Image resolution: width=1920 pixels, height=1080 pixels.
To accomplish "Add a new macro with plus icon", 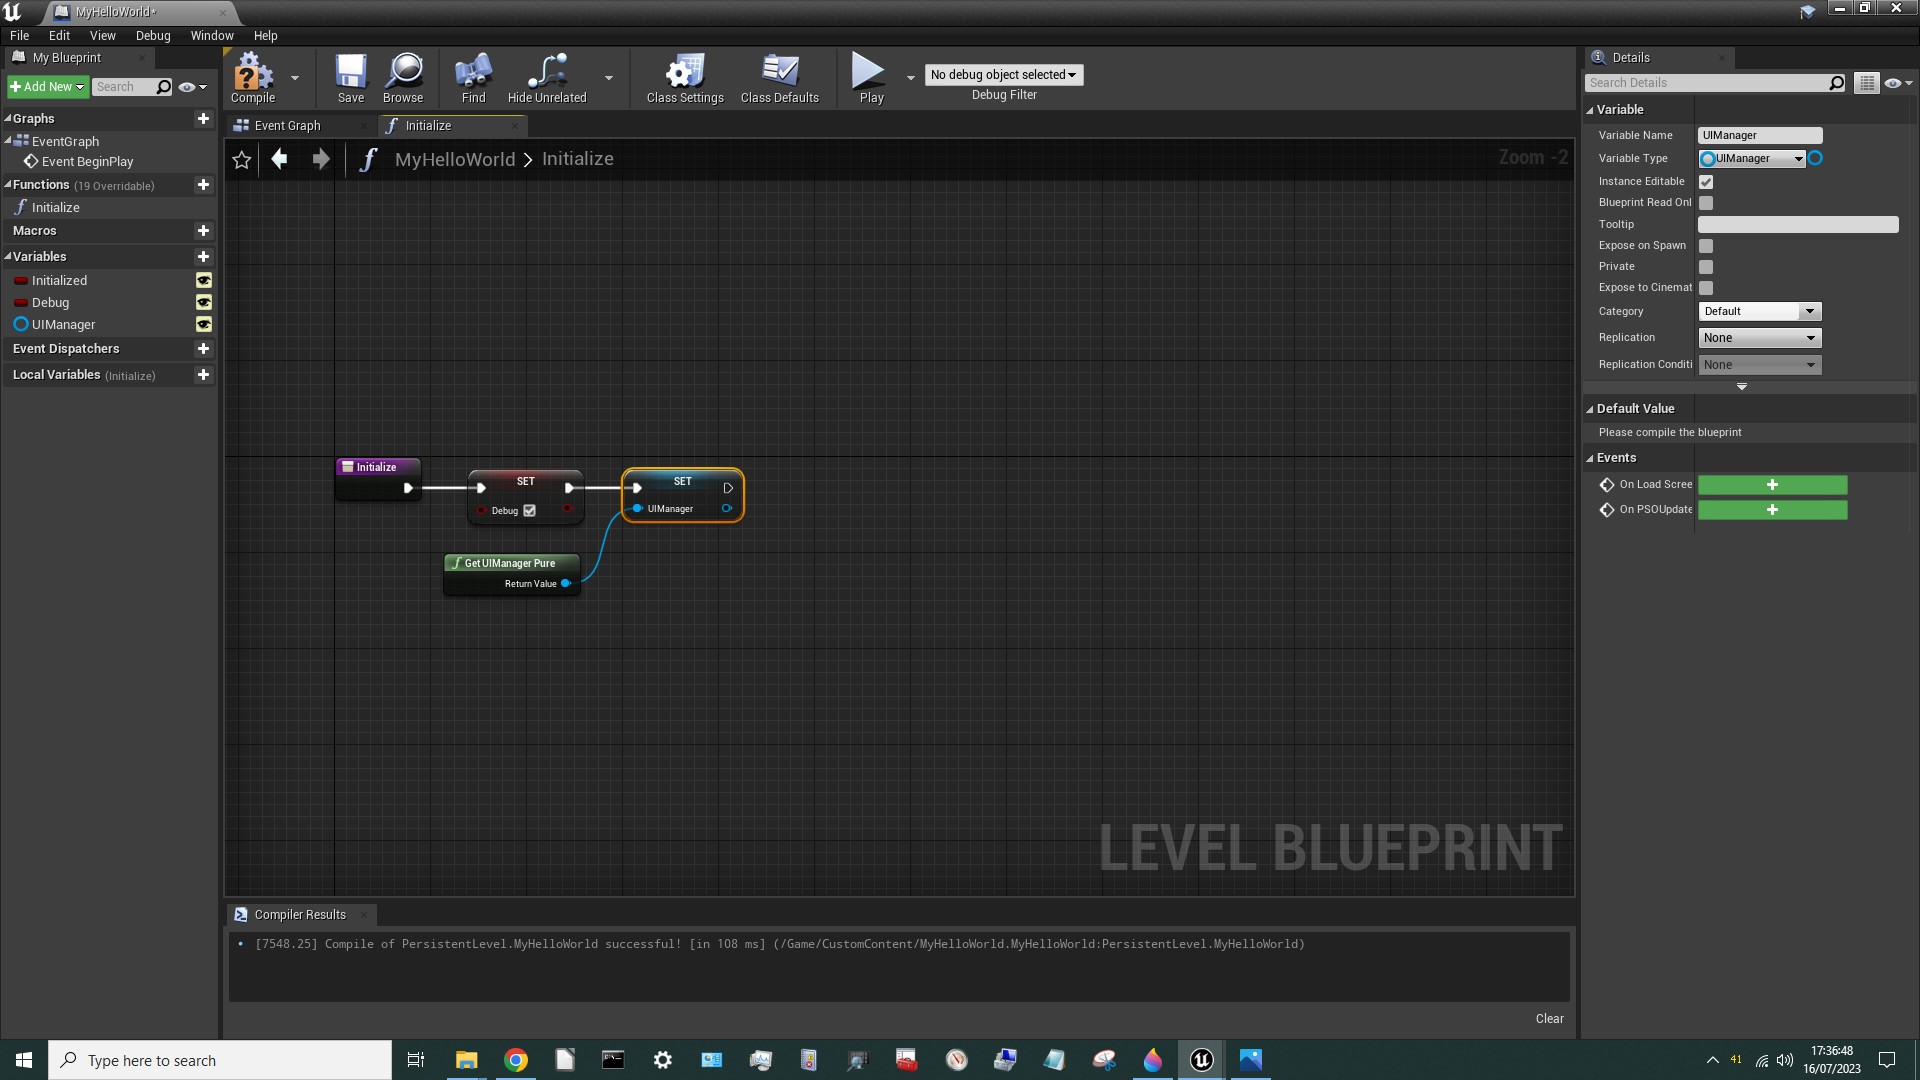I will tap(203, 231).
